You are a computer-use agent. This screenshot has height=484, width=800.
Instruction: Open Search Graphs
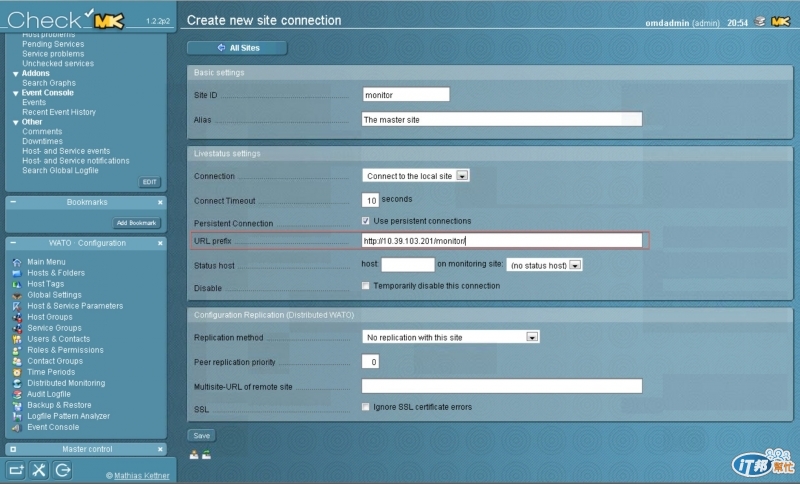click(48, 83)
